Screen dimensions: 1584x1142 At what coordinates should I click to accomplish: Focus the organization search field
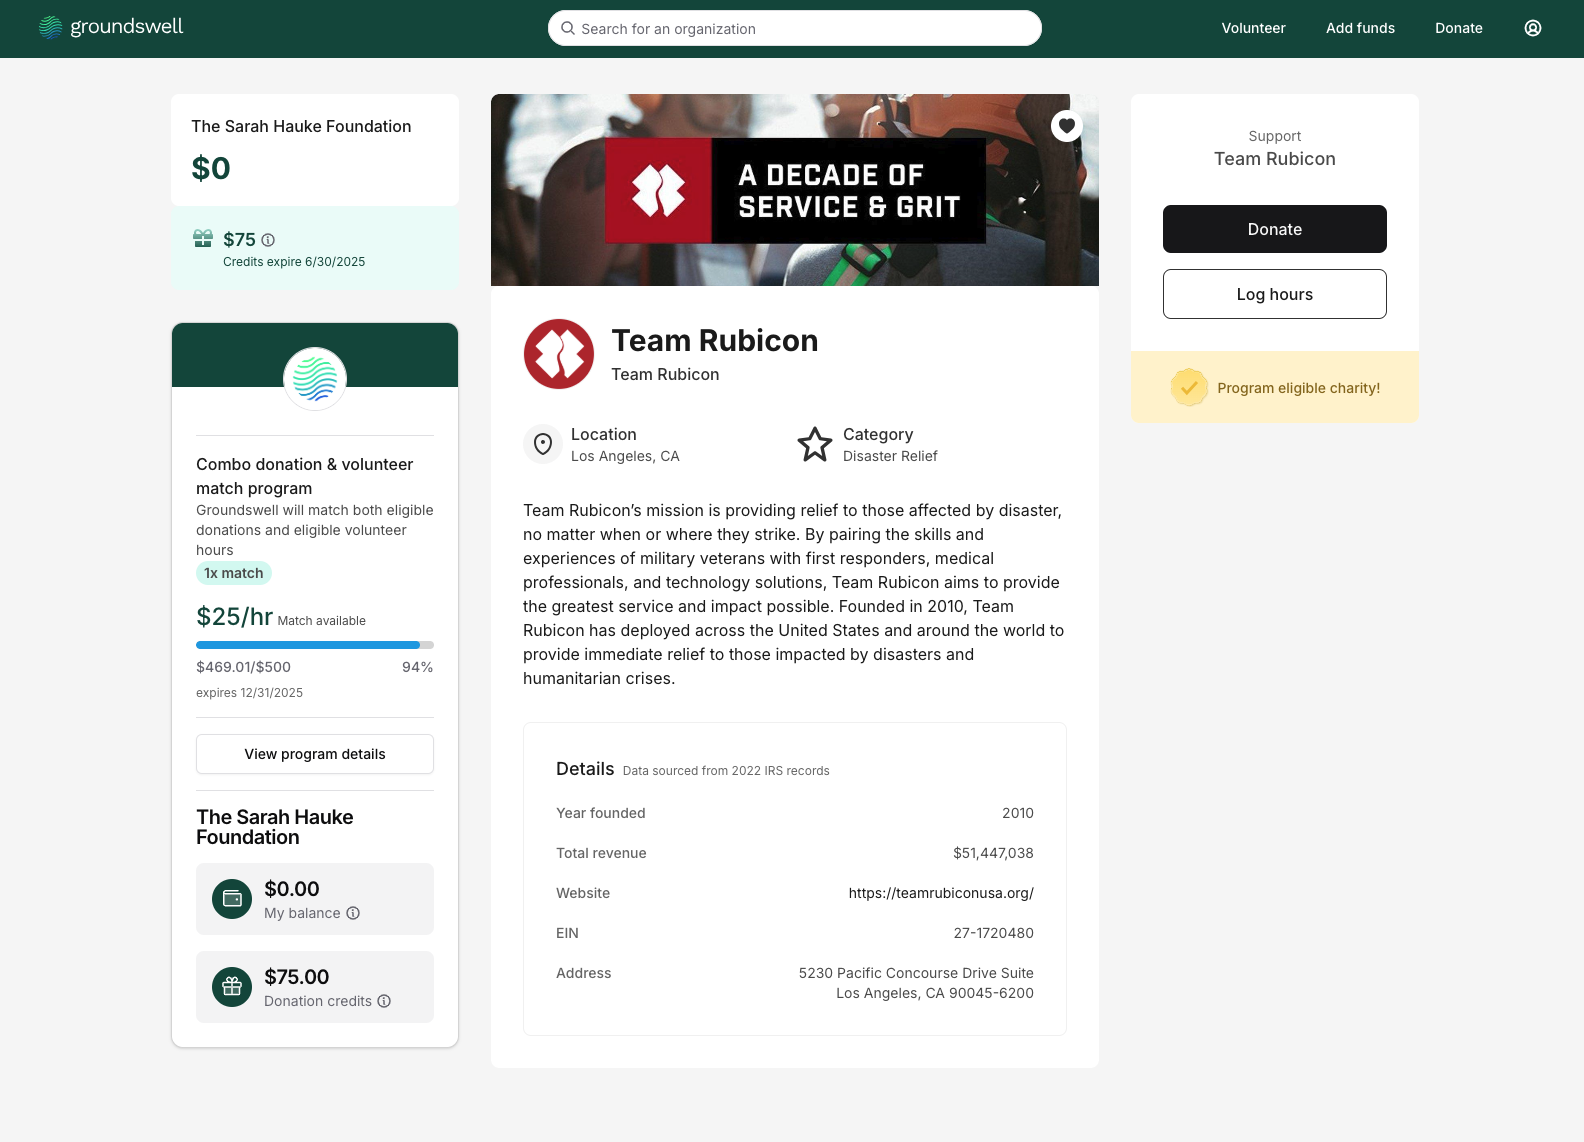pos(795,28)
